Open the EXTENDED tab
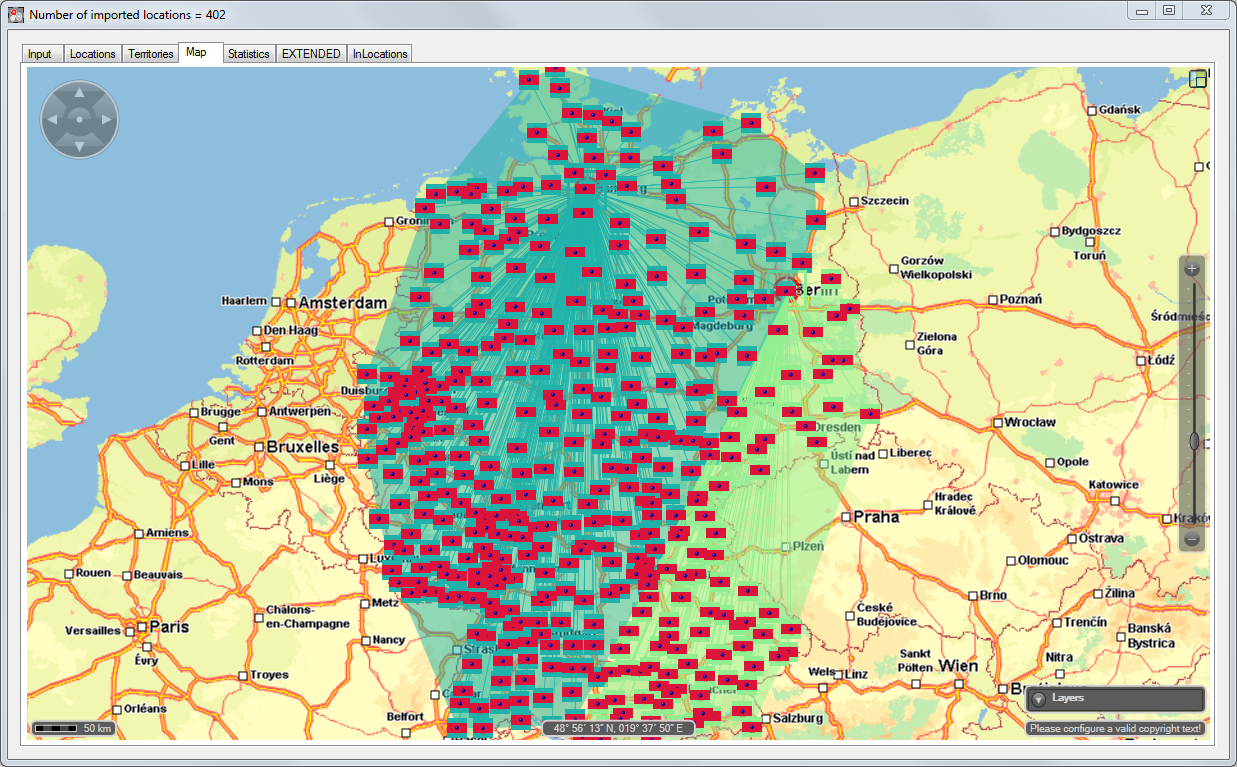Viewport: 1237px width, 767px height. (x=311, y=54)
